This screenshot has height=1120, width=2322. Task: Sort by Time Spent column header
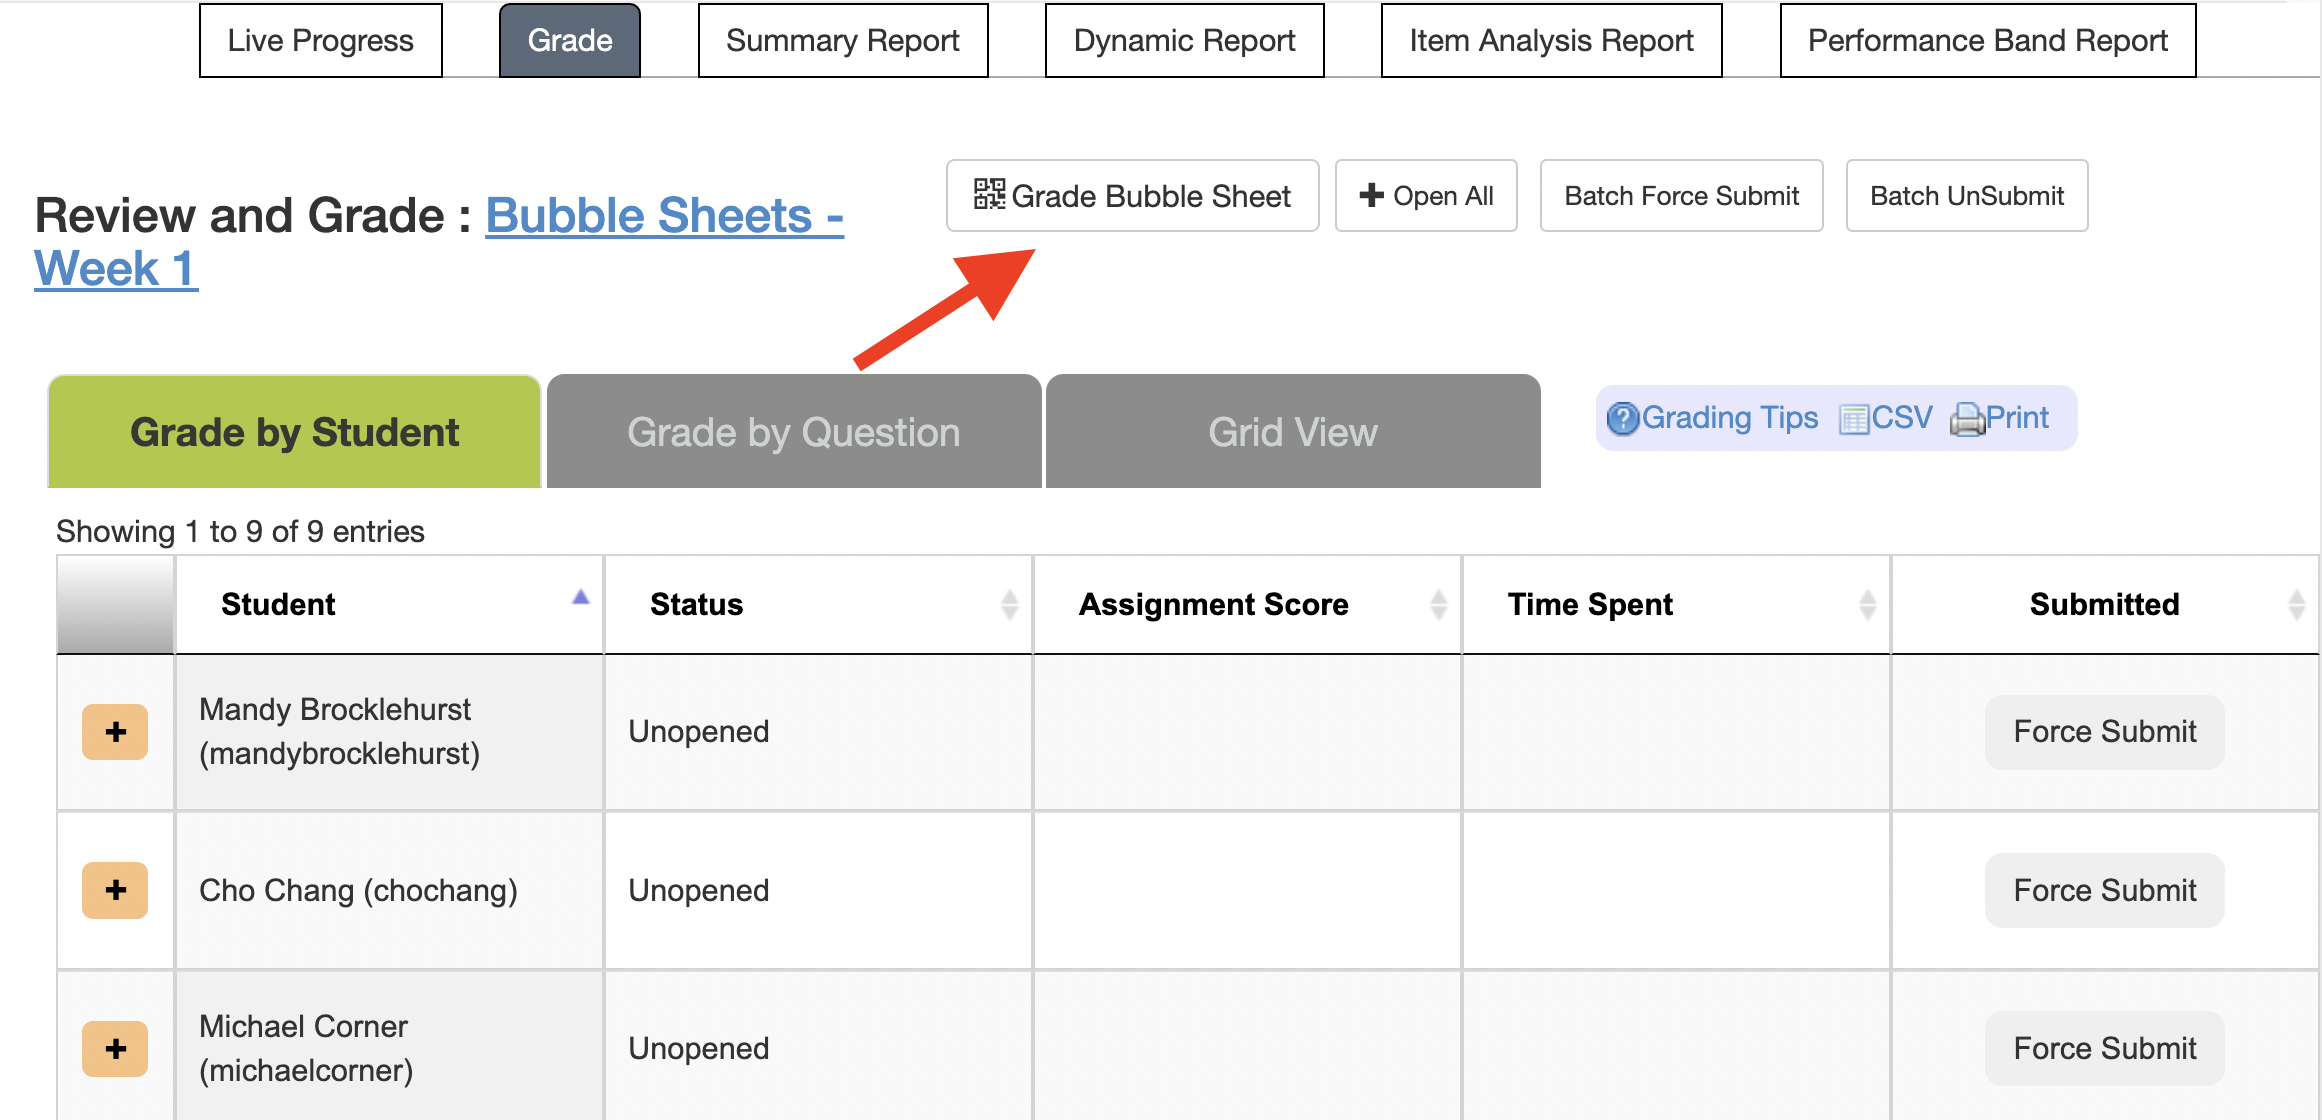(1590, 604)
